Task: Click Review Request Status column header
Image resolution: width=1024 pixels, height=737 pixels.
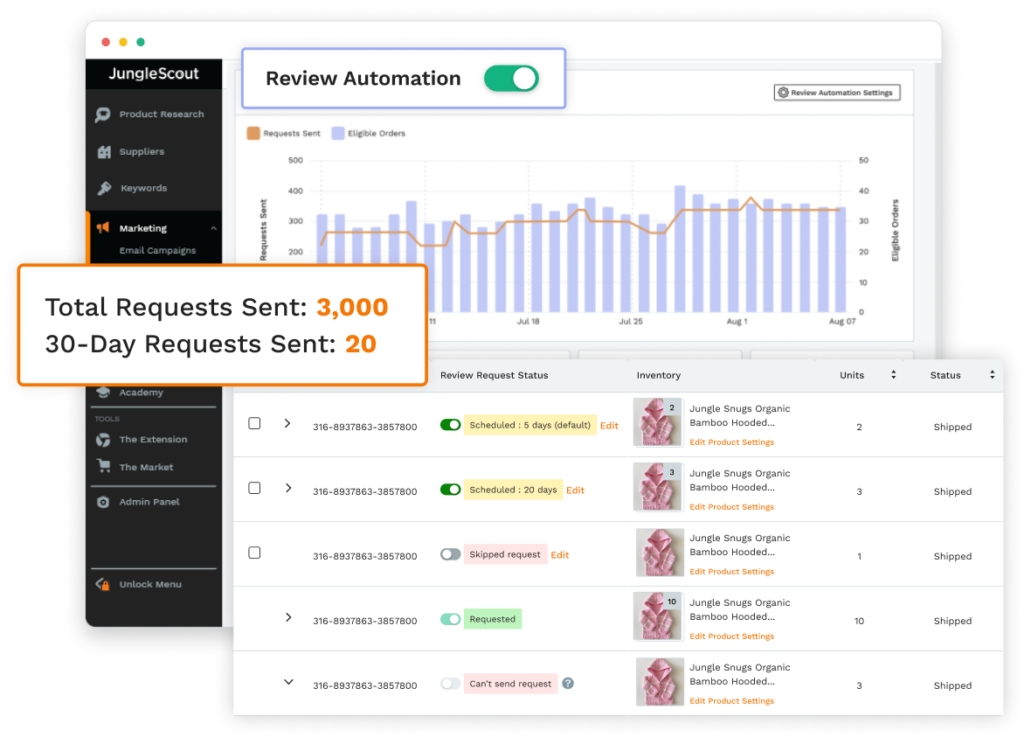Action: tap(494, 375)
